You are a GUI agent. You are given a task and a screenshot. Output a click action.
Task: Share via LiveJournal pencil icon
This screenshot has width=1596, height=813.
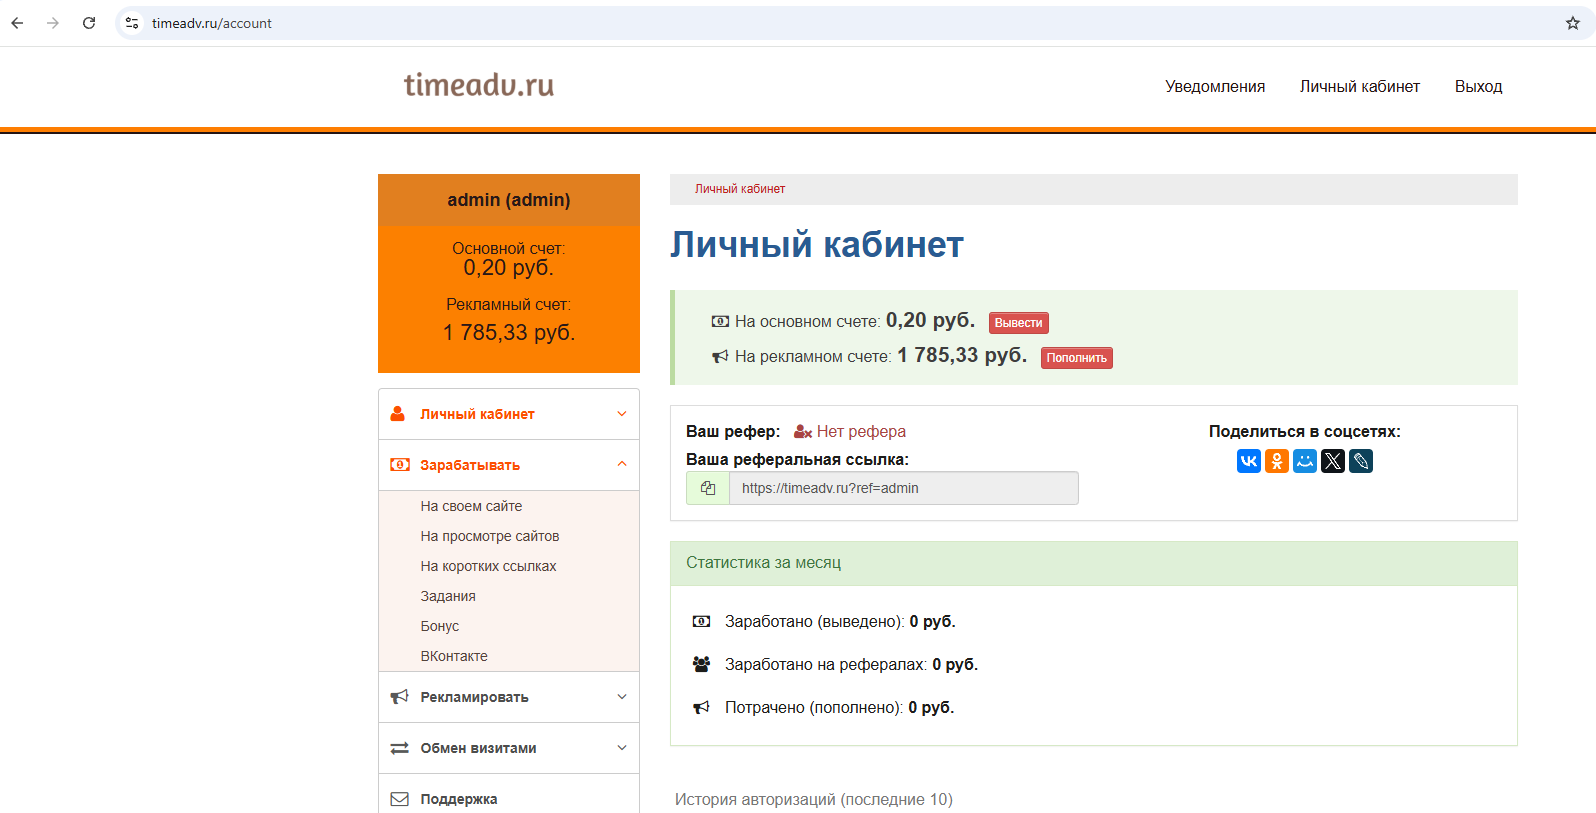1360,461
